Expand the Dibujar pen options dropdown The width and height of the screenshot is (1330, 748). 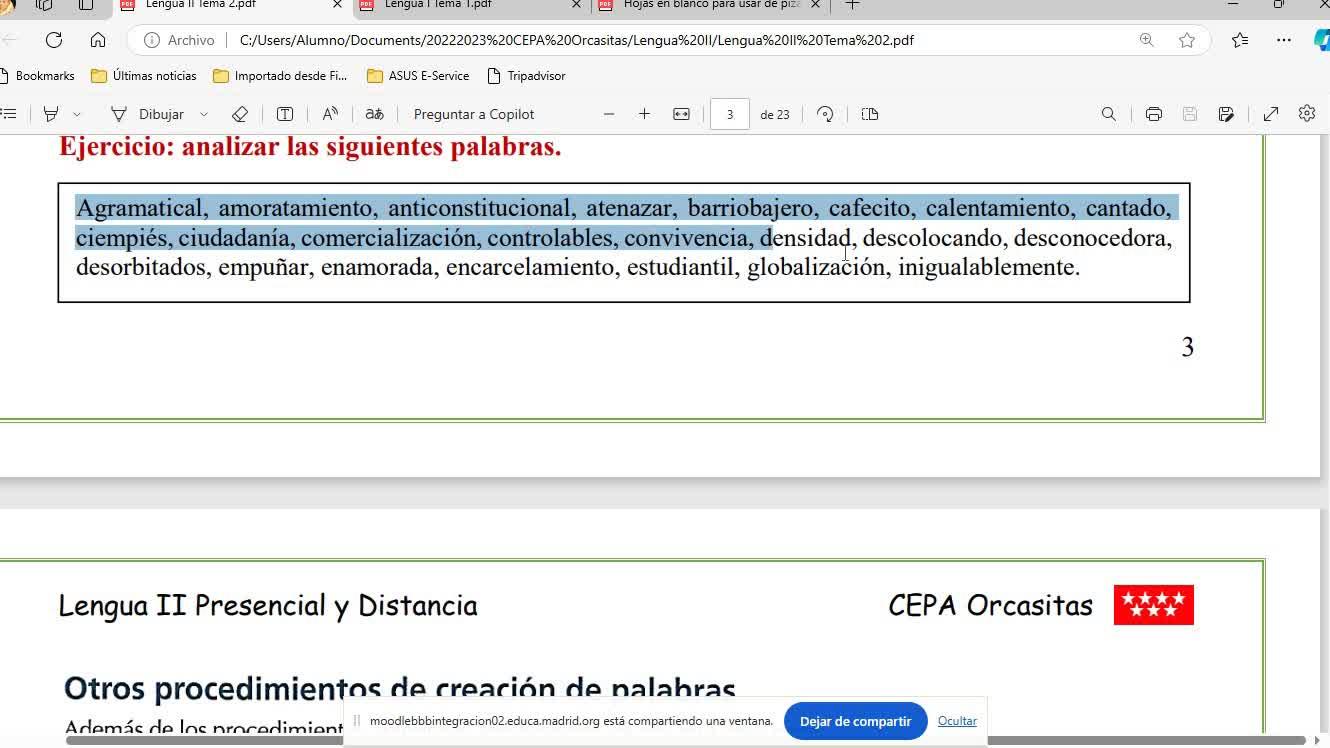click(204, 114)
